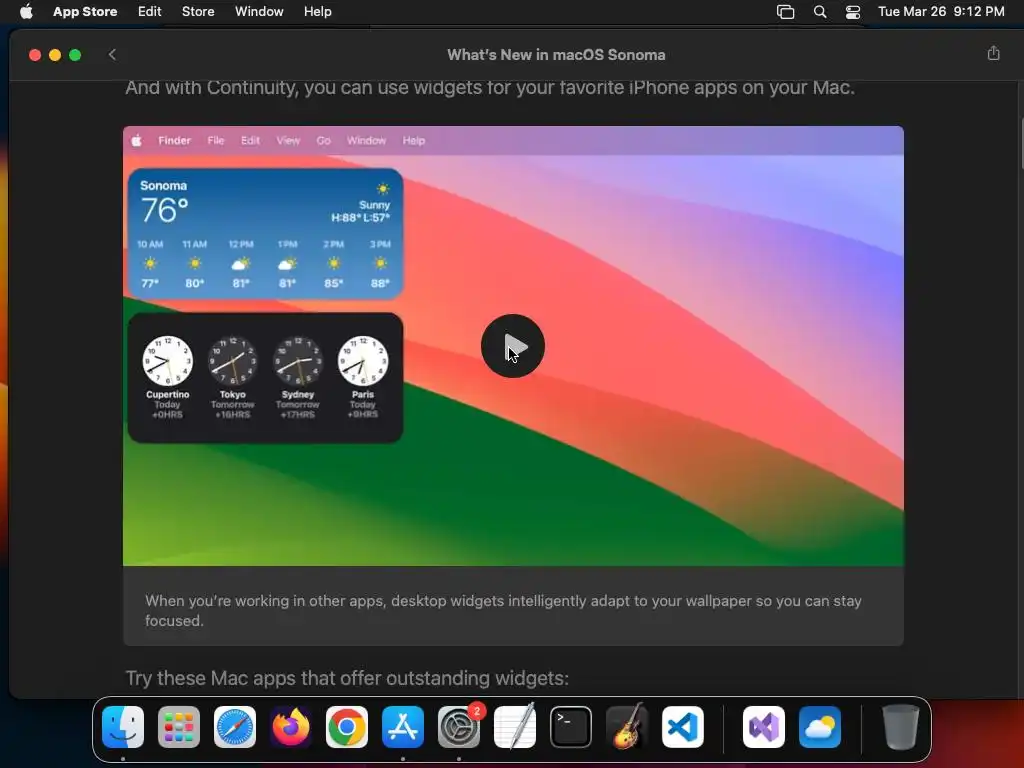
Task: Open Spotlight search in menu bar
Action: tap(820, 12)
